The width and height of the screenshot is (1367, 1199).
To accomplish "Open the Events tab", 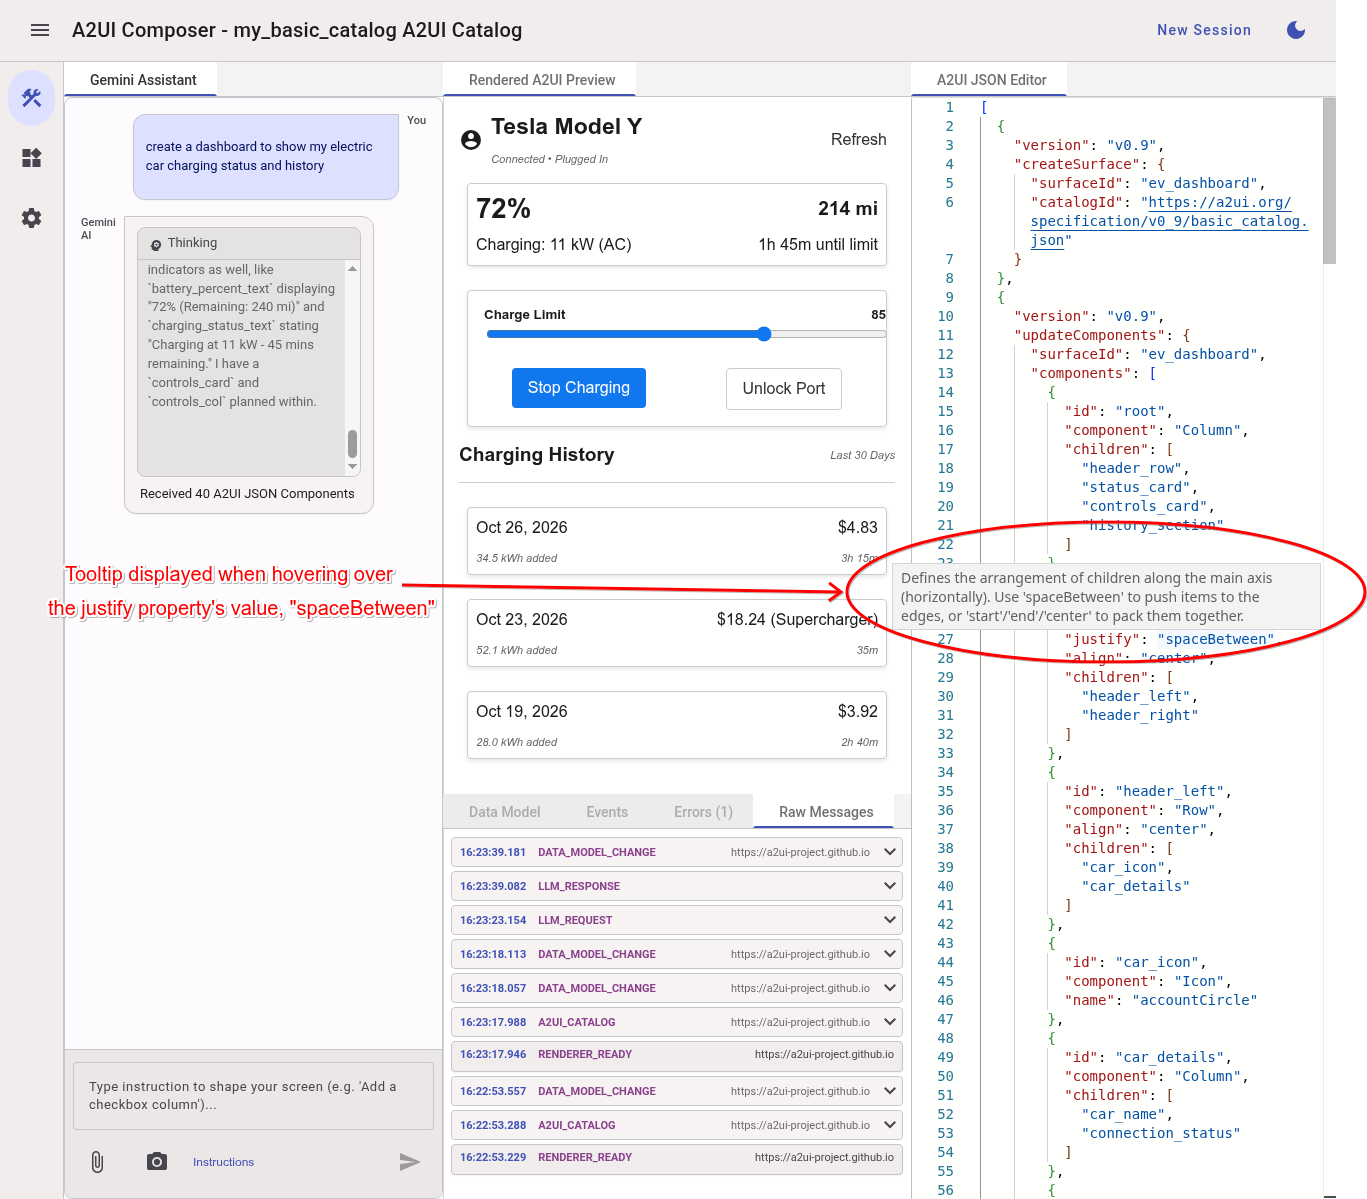I will [x=607, y=812].
